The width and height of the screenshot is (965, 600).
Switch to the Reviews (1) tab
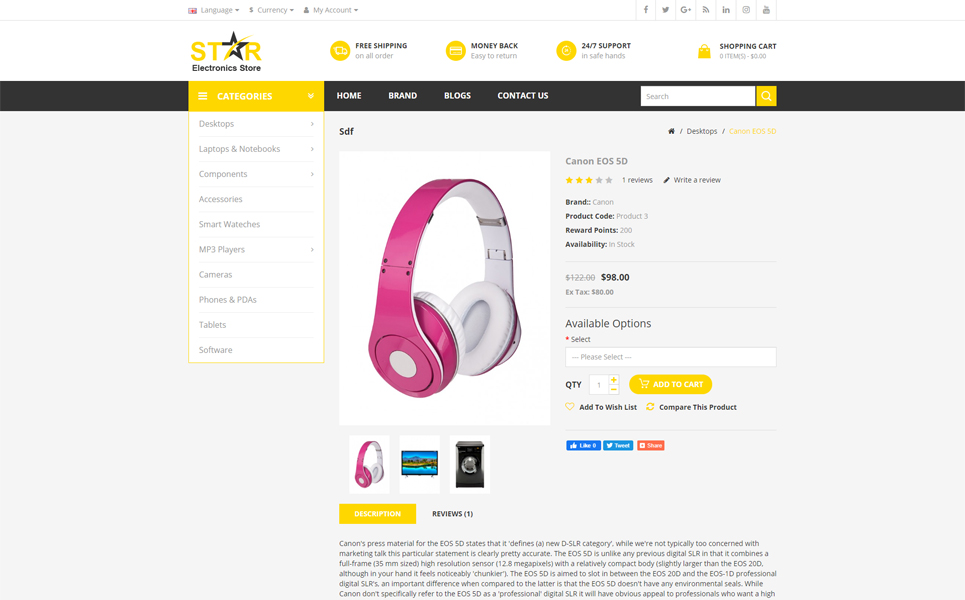pos(452,514)
